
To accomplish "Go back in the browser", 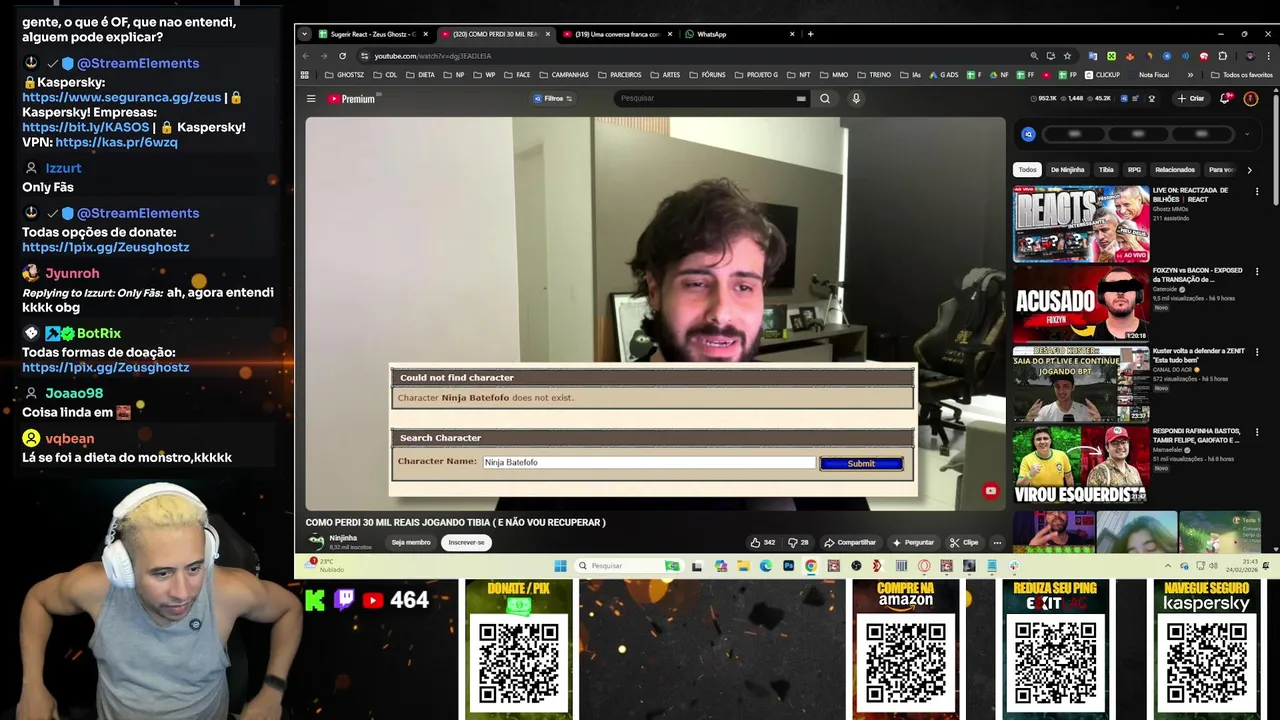I will pos(306,56).
